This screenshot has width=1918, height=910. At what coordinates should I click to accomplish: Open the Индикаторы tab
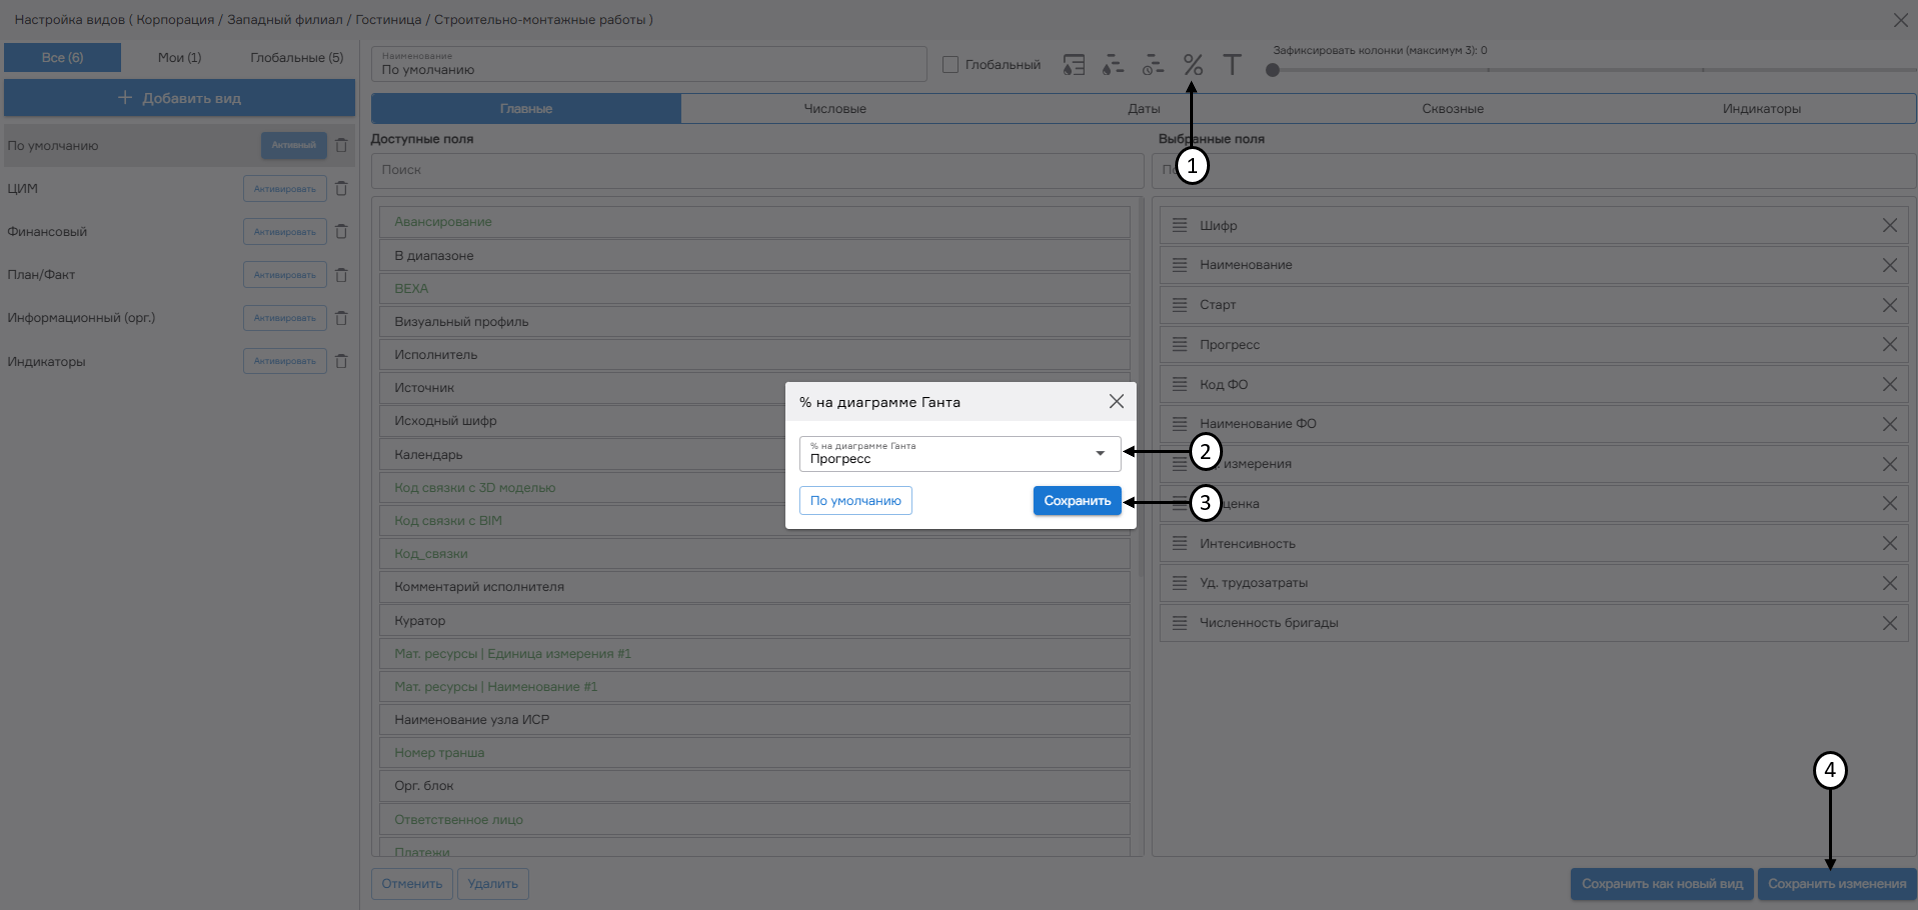(x=1761, y=109)
